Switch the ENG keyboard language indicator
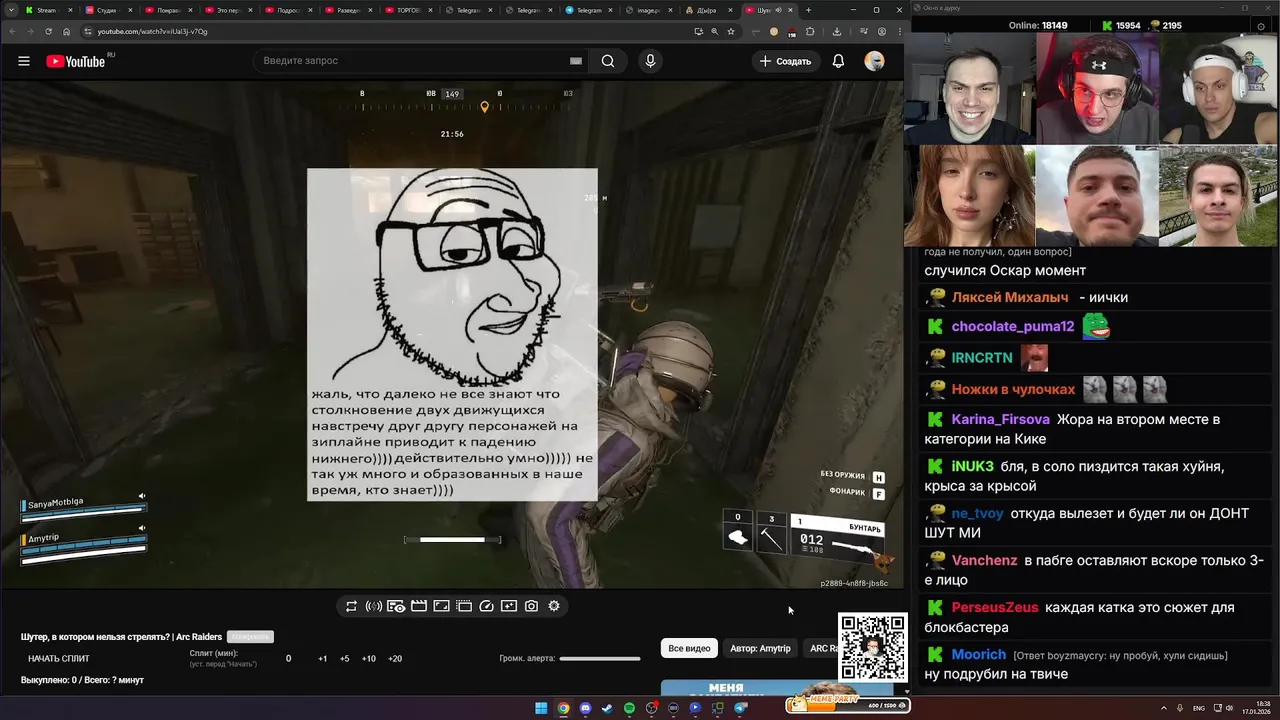Image resolution: width=1280 pixels, height=720 pixels. click(x=1199, y=708)
